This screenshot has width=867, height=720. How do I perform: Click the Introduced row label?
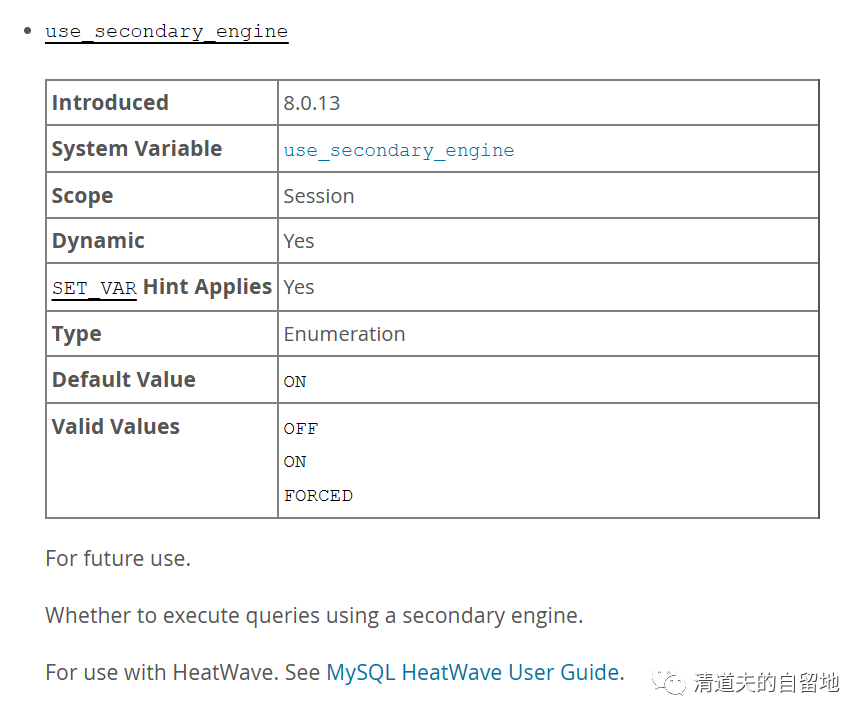tap(110, 103)
